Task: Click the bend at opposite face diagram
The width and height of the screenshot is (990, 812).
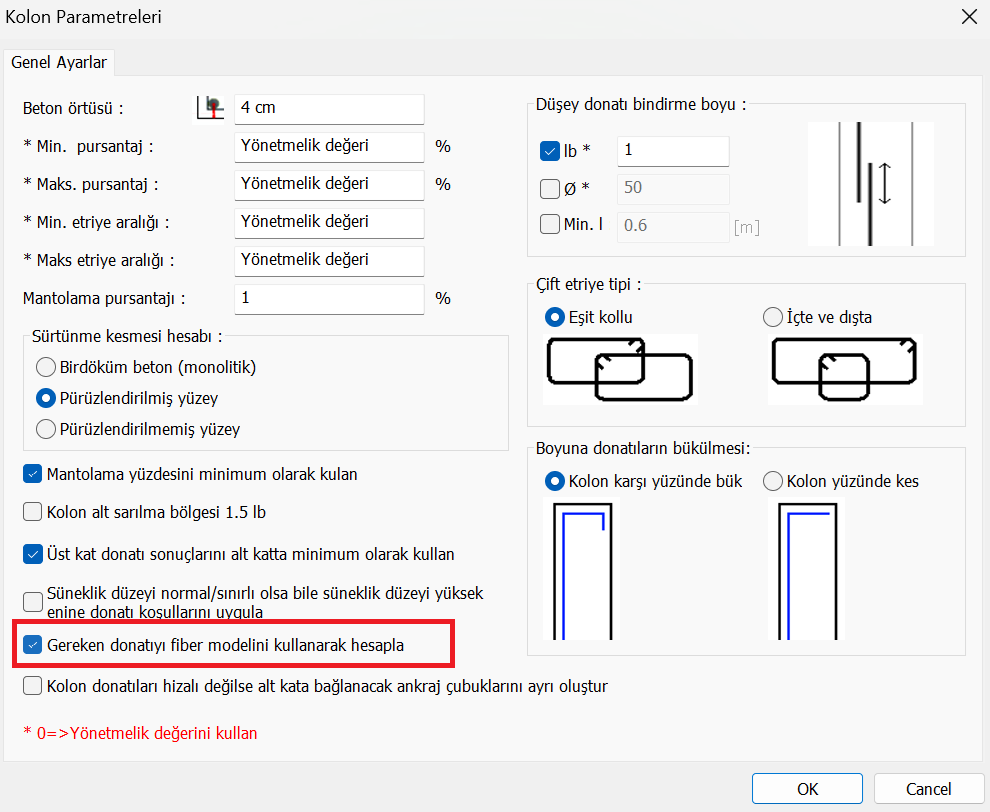Action: coord(581,570)
